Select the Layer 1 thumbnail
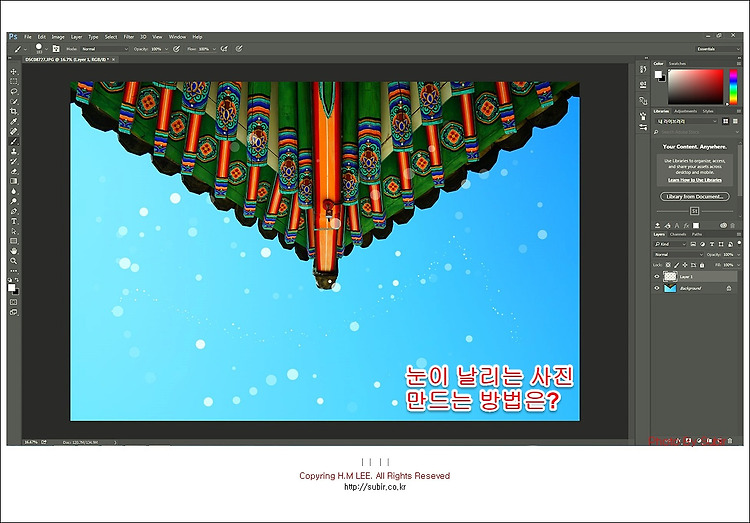Image resolution: width=750 pixels, height=523 pixels. (670, 277)
